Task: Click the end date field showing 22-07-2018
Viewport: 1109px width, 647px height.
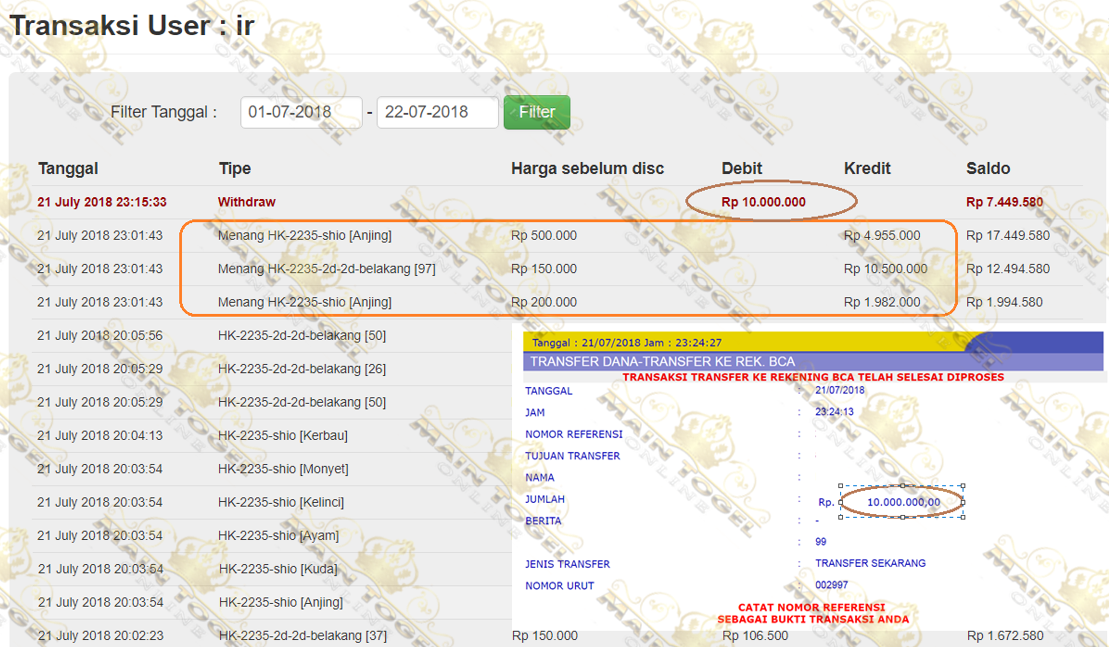Action: click(437, 112)
